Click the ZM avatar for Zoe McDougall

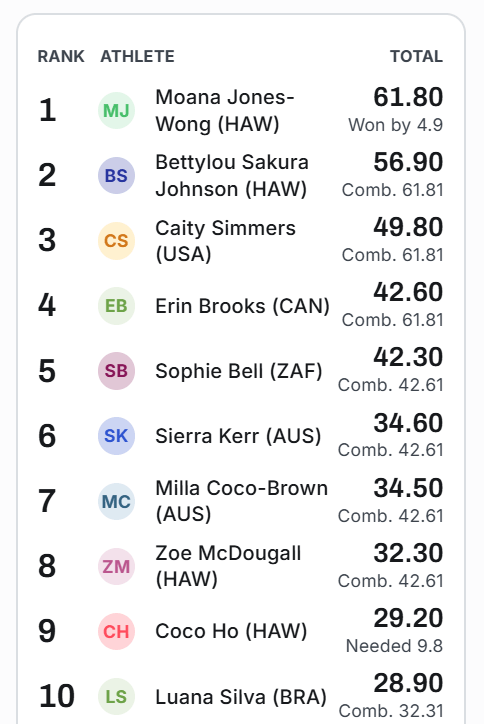point(116,567)
